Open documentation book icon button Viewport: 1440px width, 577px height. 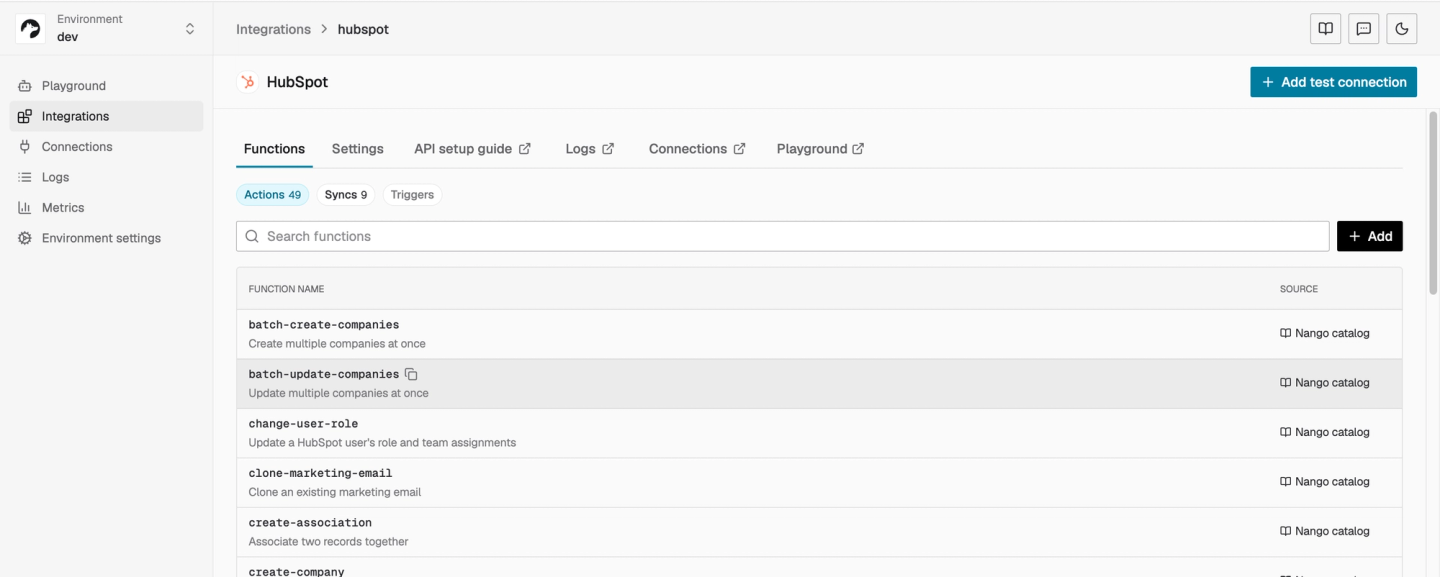pyautogui.click(x=1325, y=29)
